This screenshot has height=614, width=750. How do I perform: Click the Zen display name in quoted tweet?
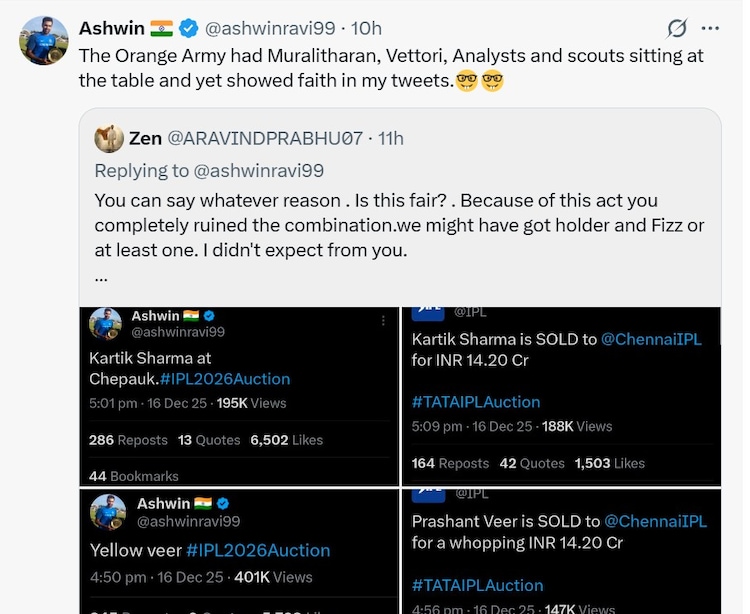click(x=146, y=138)
